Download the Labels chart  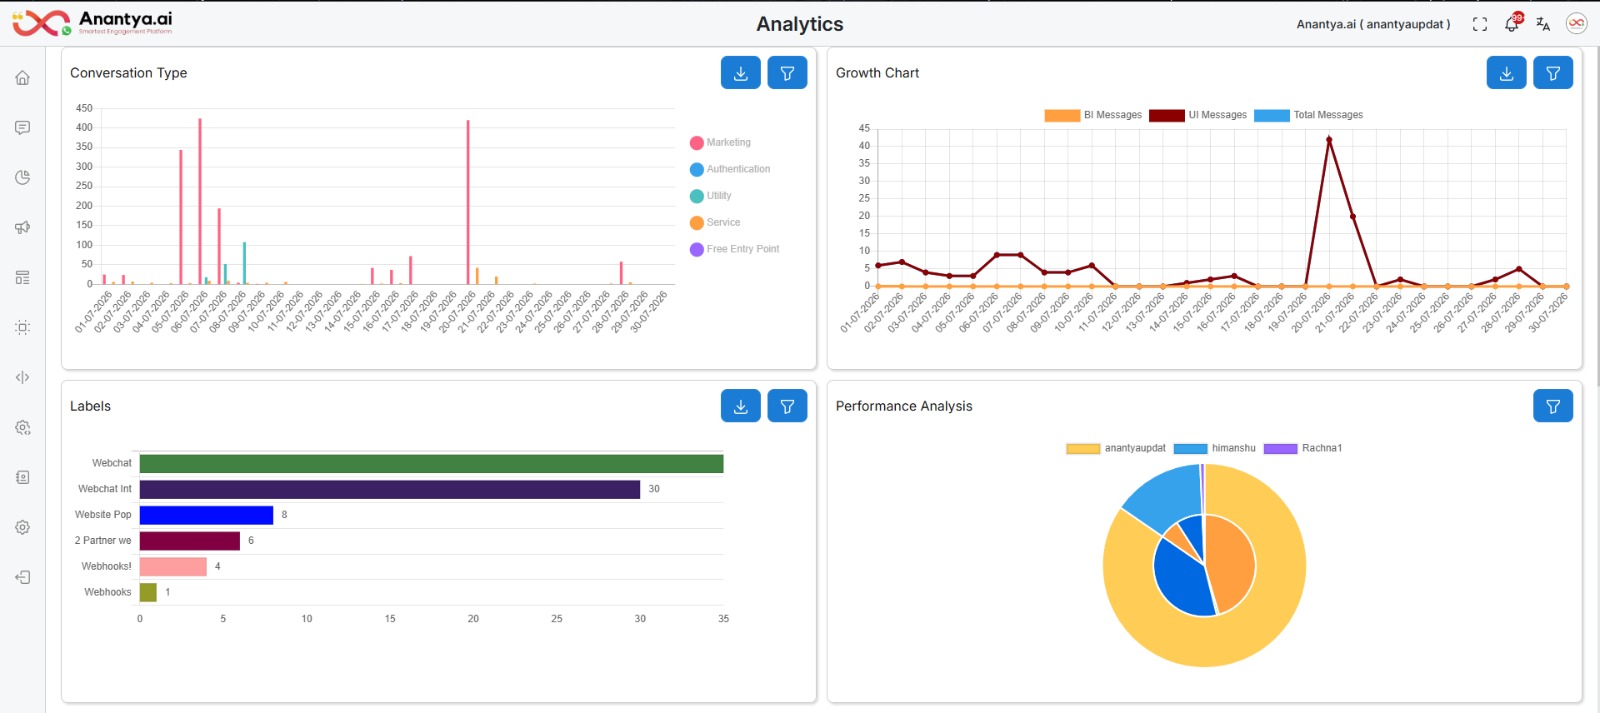(741, 406)
